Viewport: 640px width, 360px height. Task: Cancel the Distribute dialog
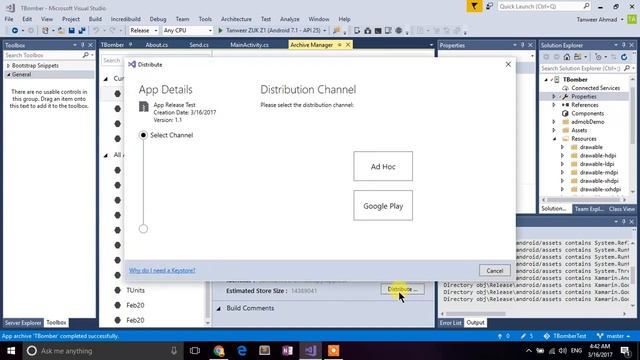[x=495, y=271]
